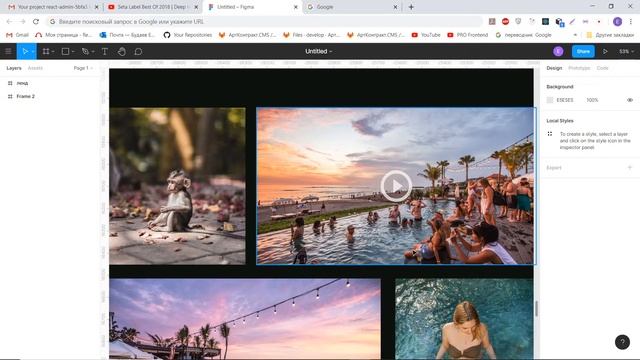Select the Rectangle shape tool
This screenshot has width=640, height=360.
click(x=65, y=51)
